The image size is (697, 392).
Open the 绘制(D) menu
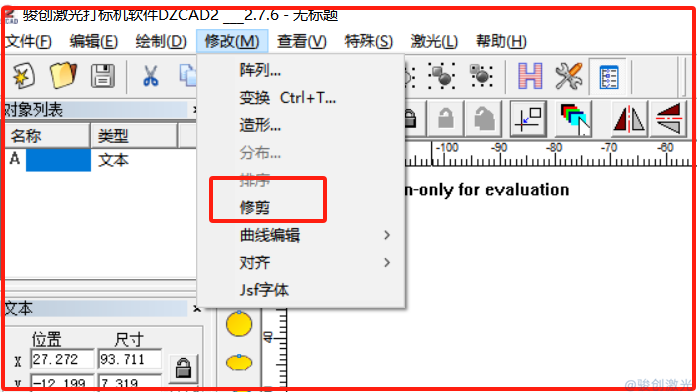click(161, 42)
